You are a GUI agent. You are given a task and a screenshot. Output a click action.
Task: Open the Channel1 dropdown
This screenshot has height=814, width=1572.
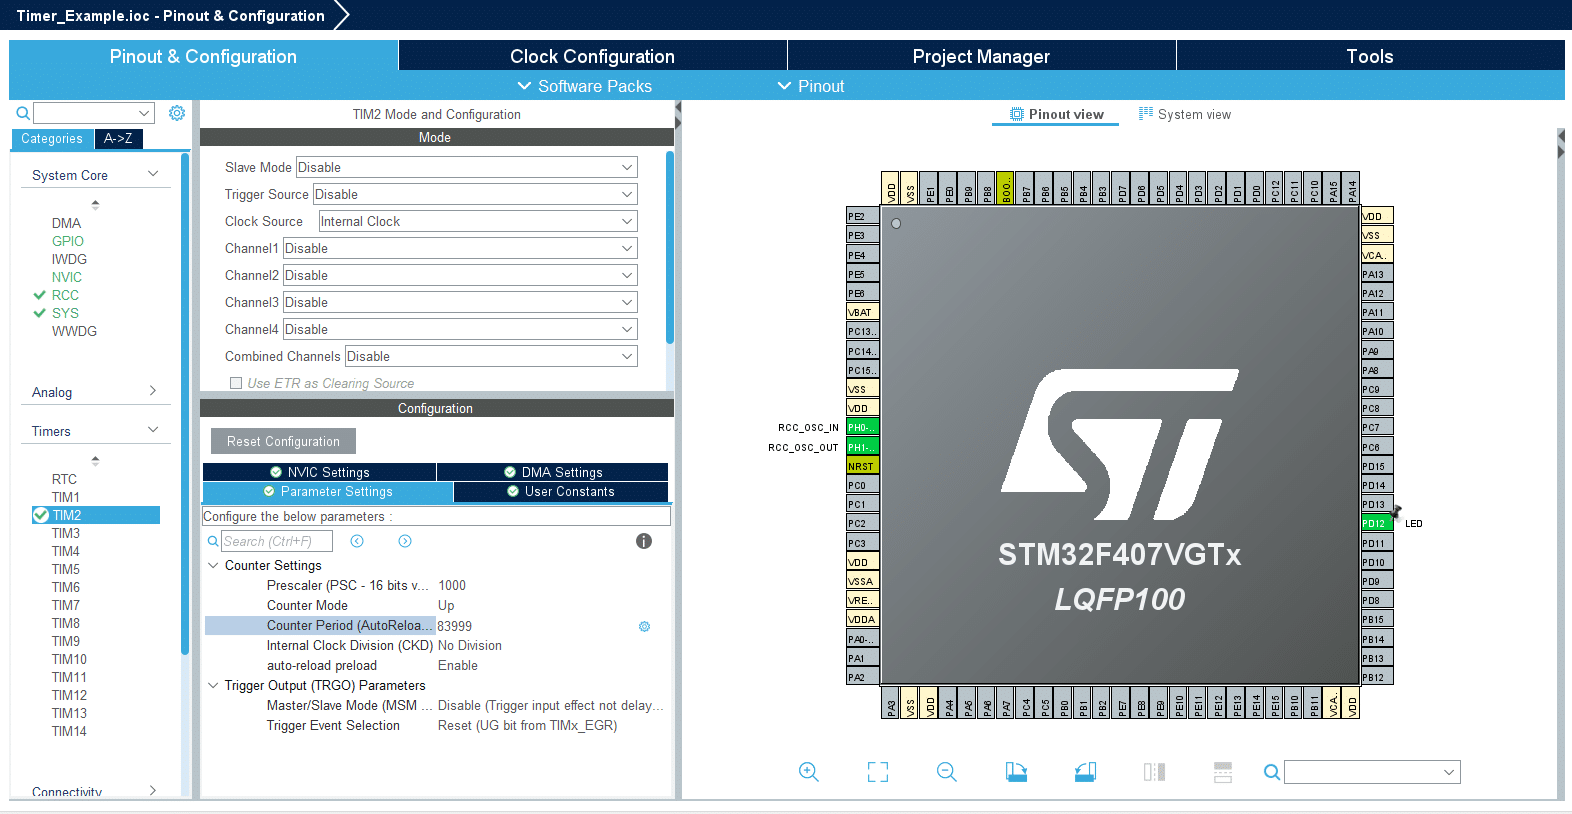point(460,248)
